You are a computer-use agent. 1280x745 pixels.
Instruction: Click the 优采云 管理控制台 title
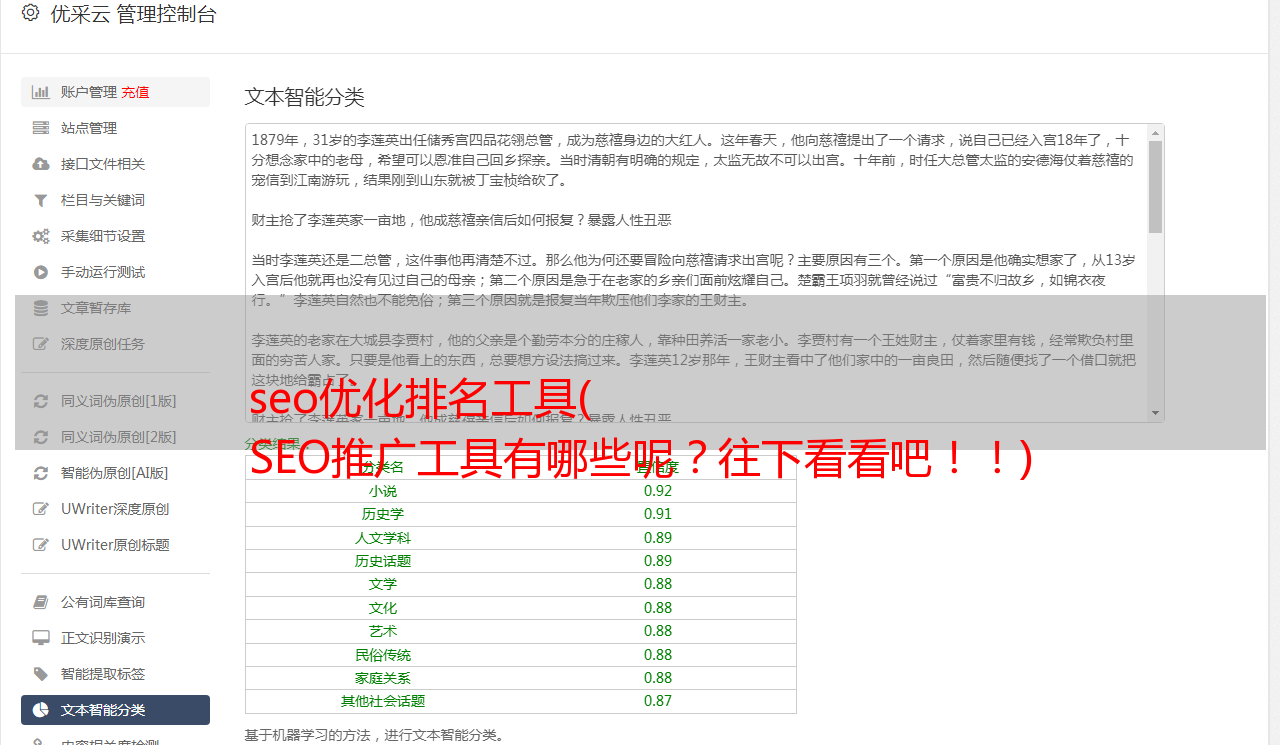133,14
